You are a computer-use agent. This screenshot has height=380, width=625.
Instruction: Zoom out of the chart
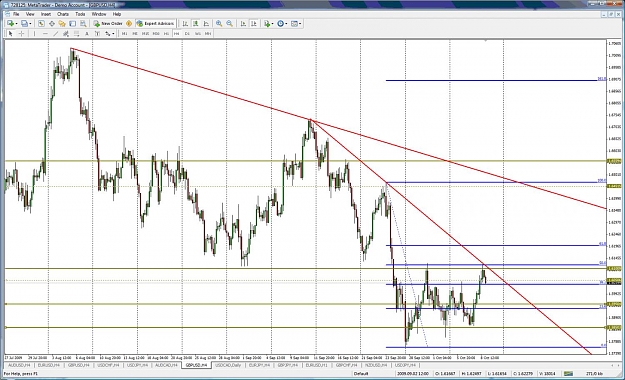[x=230, y=24]
